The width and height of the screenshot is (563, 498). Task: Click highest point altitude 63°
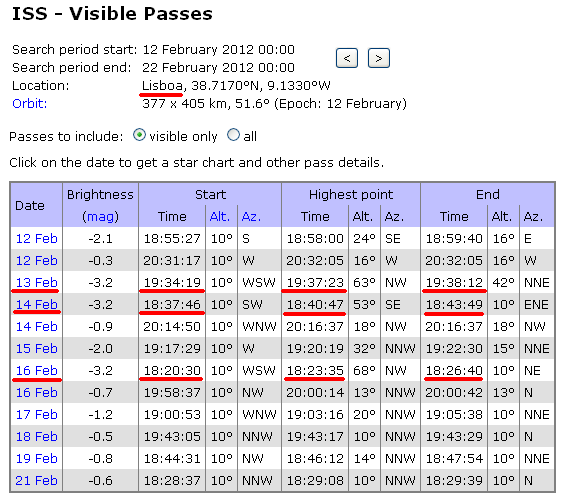[x=364, y=283]
